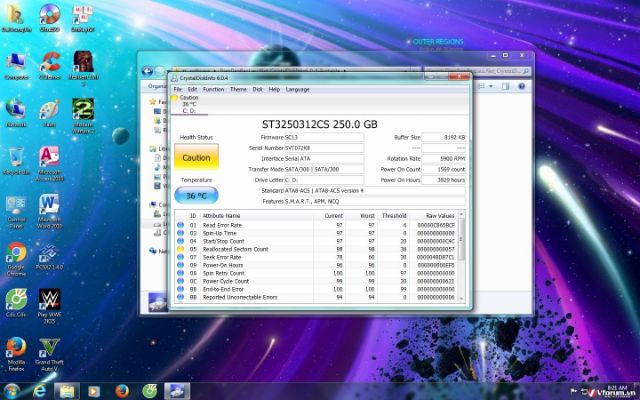
Task: Open the Firefox taskbar icon
Action: [x=122, y=391]
